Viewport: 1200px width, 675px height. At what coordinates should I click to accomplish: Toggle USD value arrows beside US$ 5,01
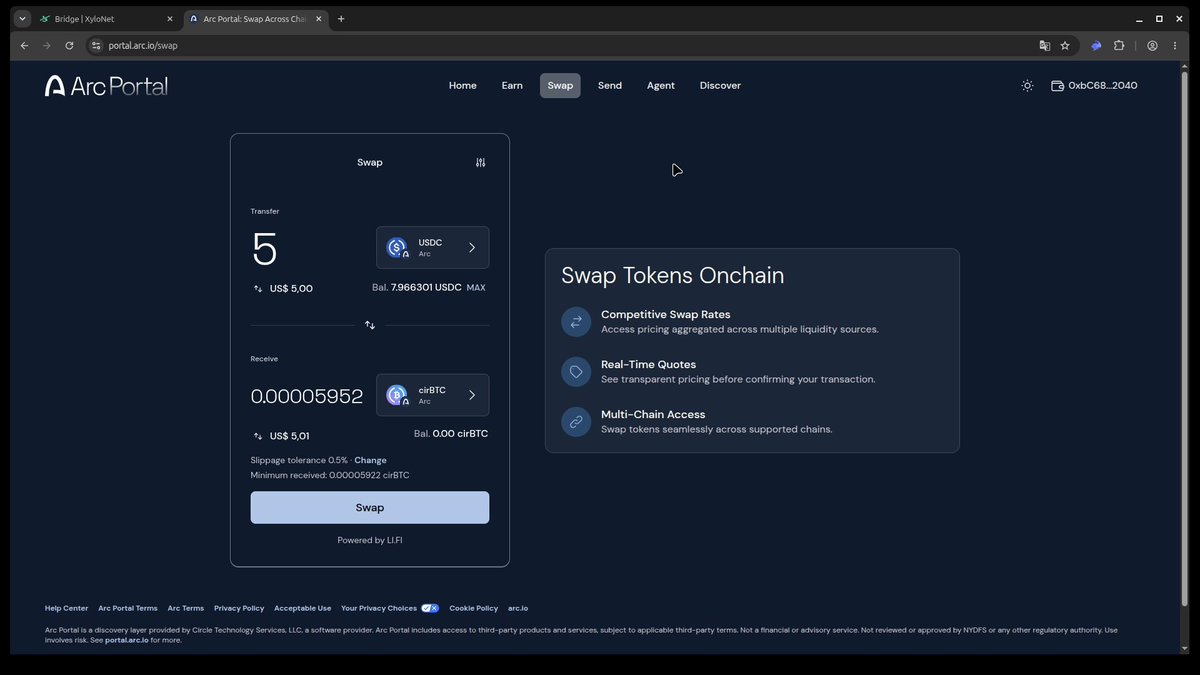tap(259, 436)
